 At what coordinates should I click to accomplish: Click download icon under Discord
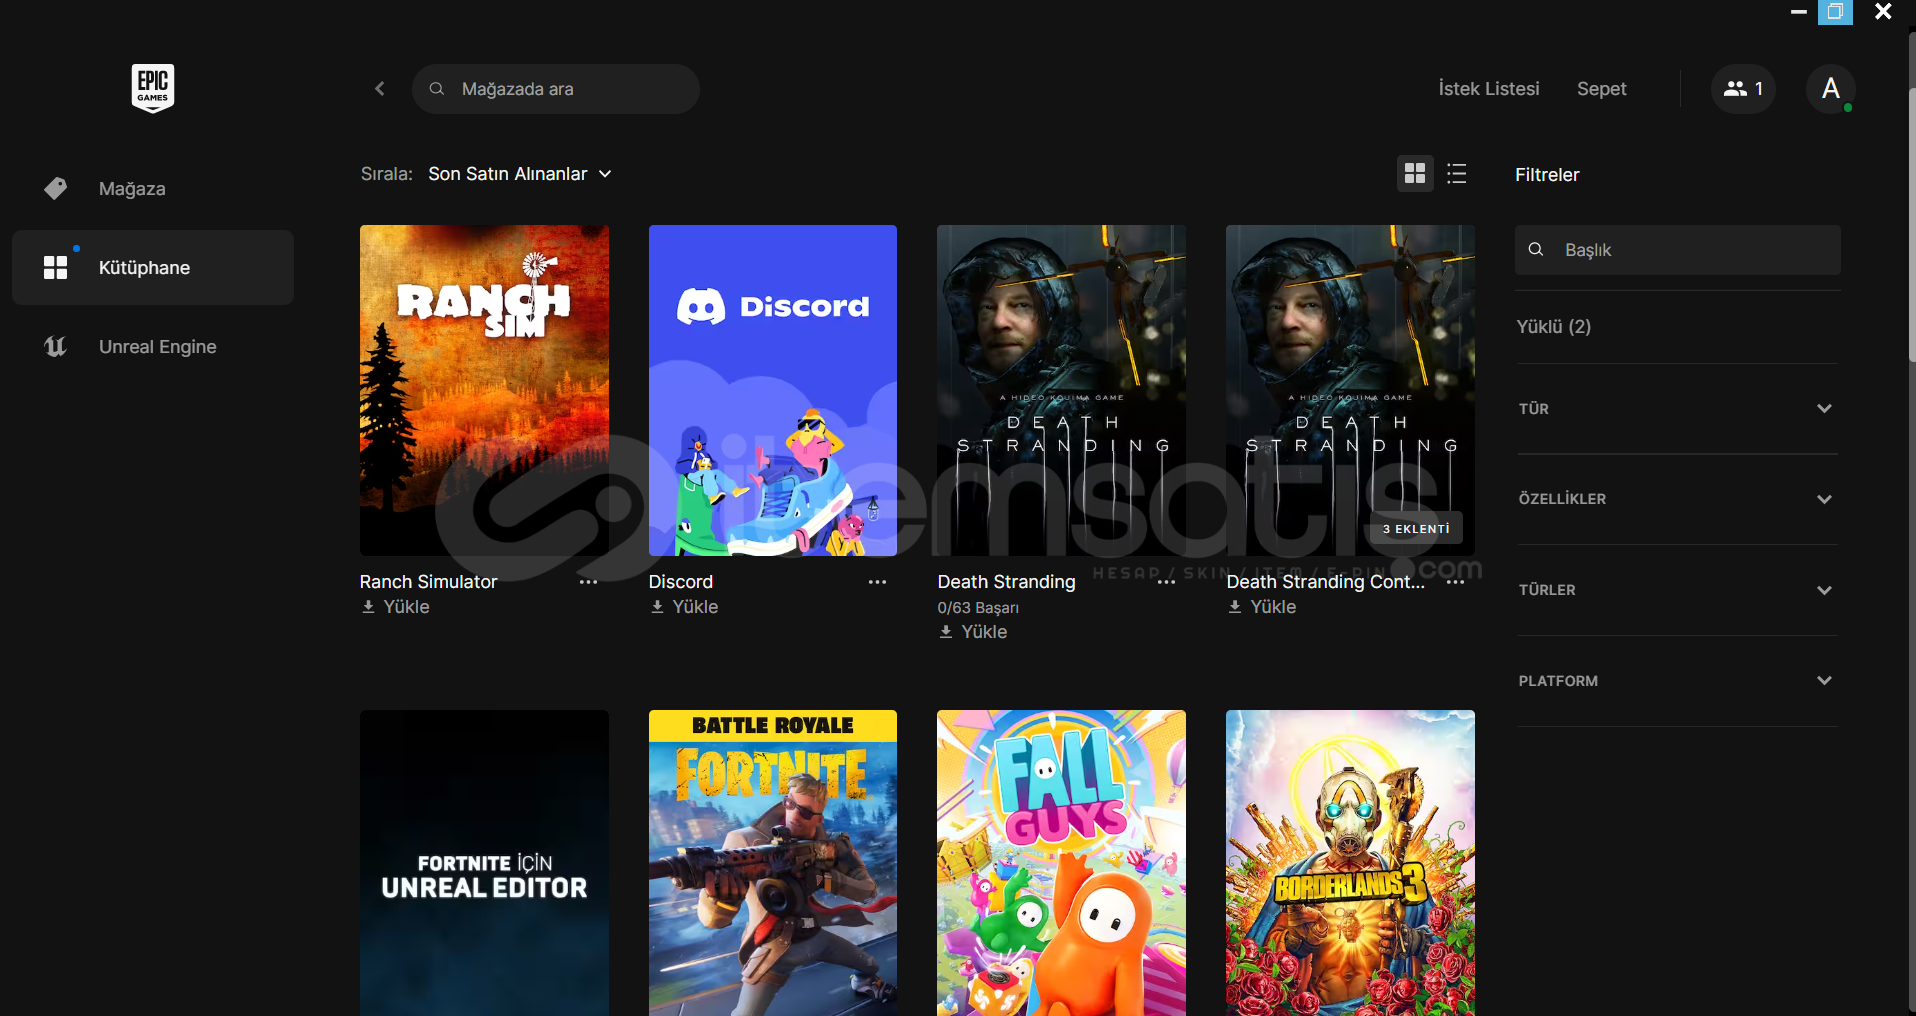[x=657, y=607]
